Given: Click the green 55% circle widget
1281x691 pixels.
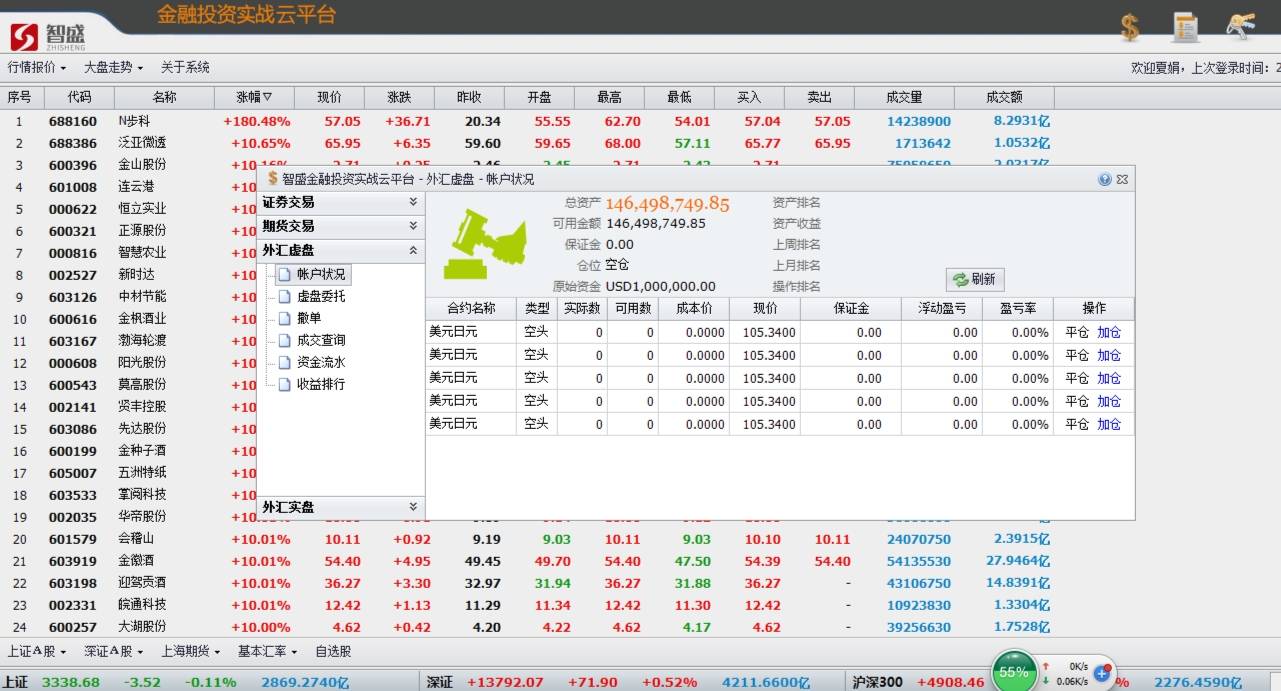Looking at the screenshot, I should pos(1013,672).
